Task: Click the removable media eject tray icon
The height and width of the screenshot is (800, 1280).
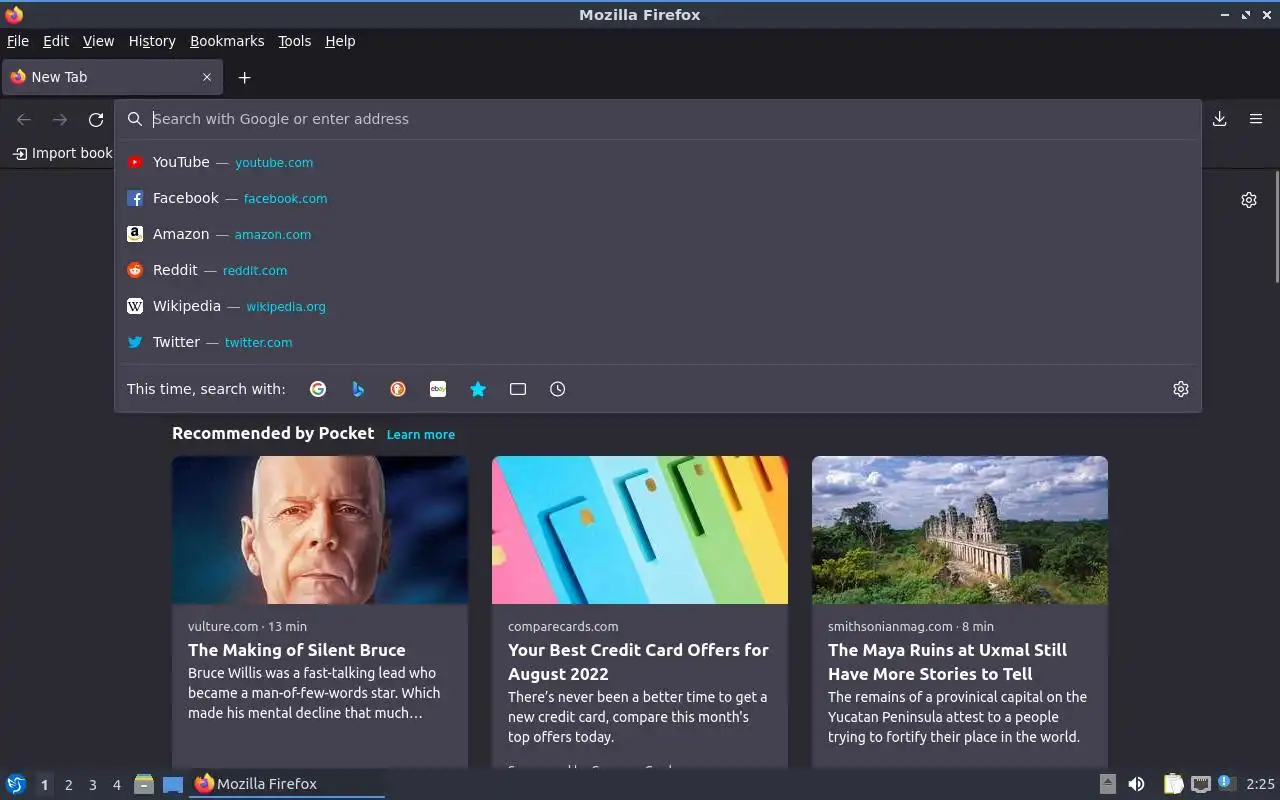Action: pos(1107,784)
